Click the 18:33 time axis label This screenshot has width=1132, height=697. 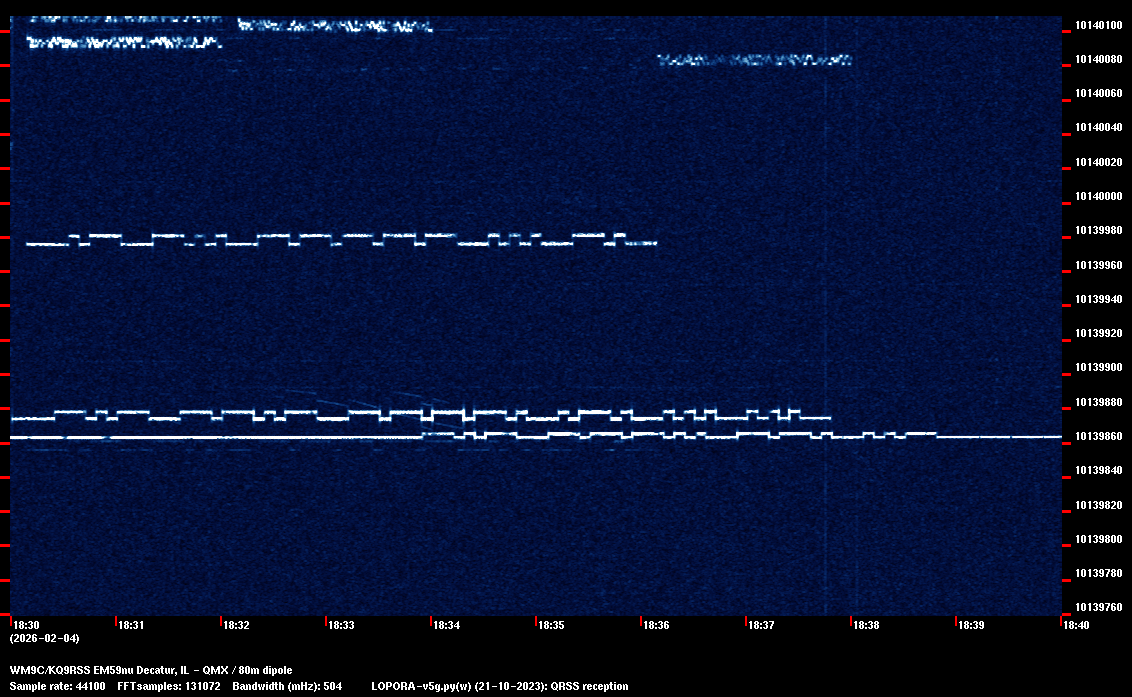click(341, 625)
